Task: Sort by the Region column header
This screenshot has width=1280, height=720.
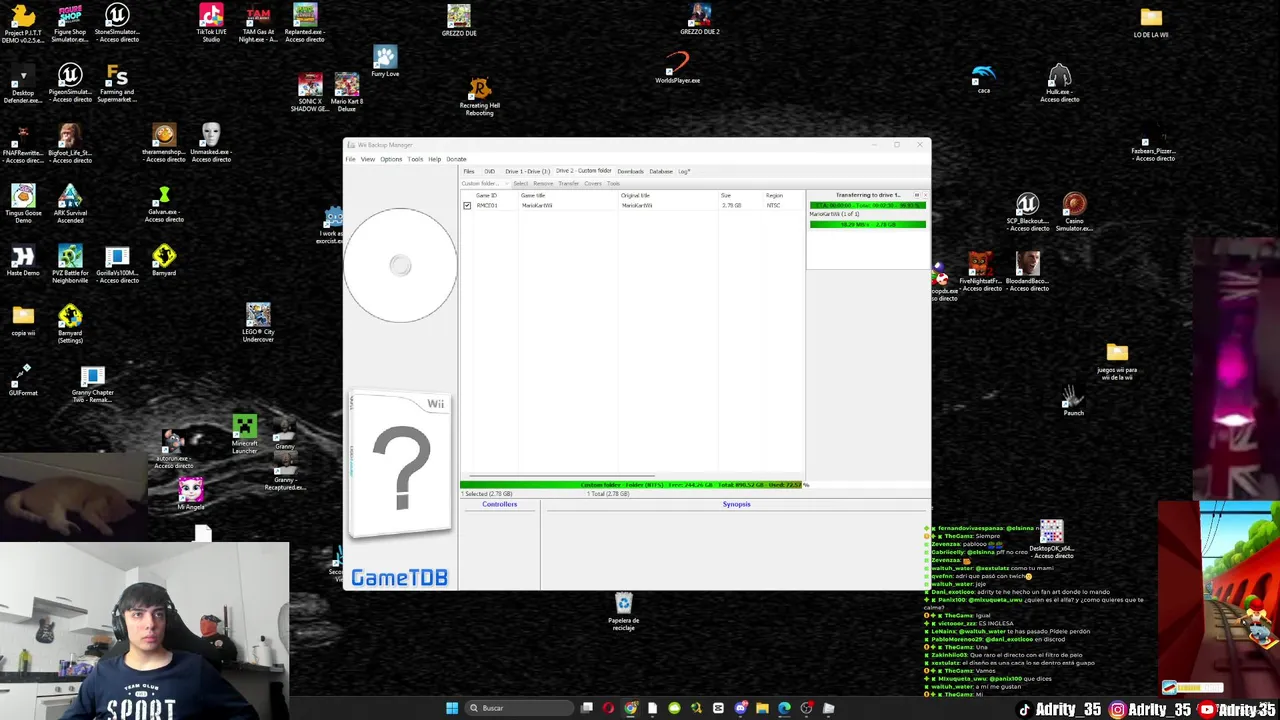Action: [774, 195]
